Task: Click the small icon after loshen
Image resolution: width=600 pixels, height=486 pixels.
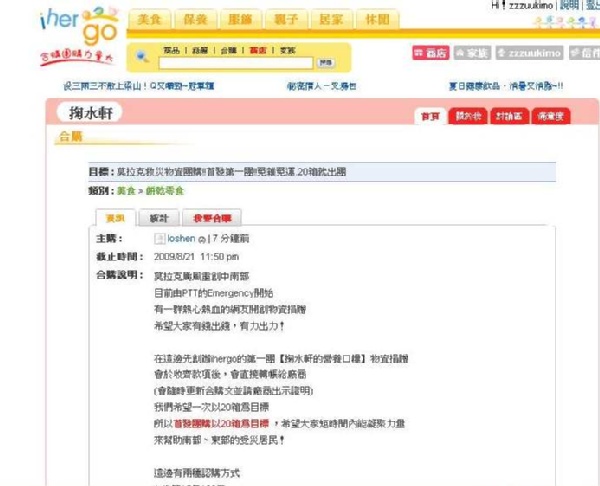Action: (x=202, y=240)
